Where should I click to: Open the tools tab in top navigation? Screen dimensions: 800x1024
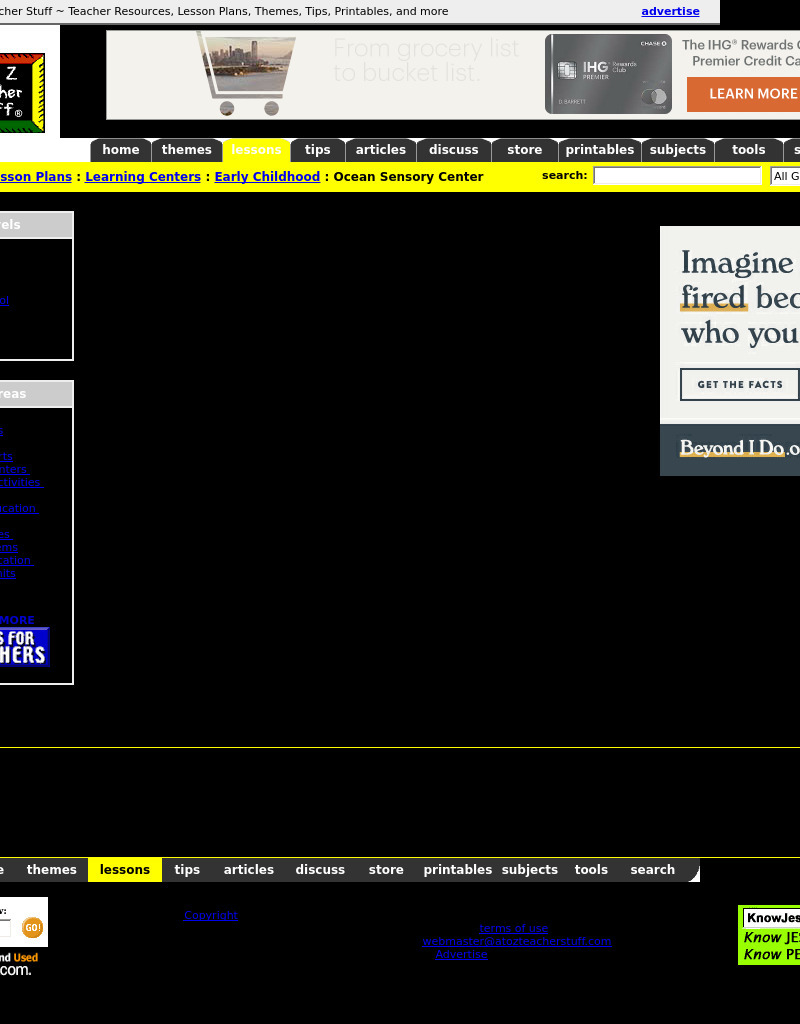point(748,150)
